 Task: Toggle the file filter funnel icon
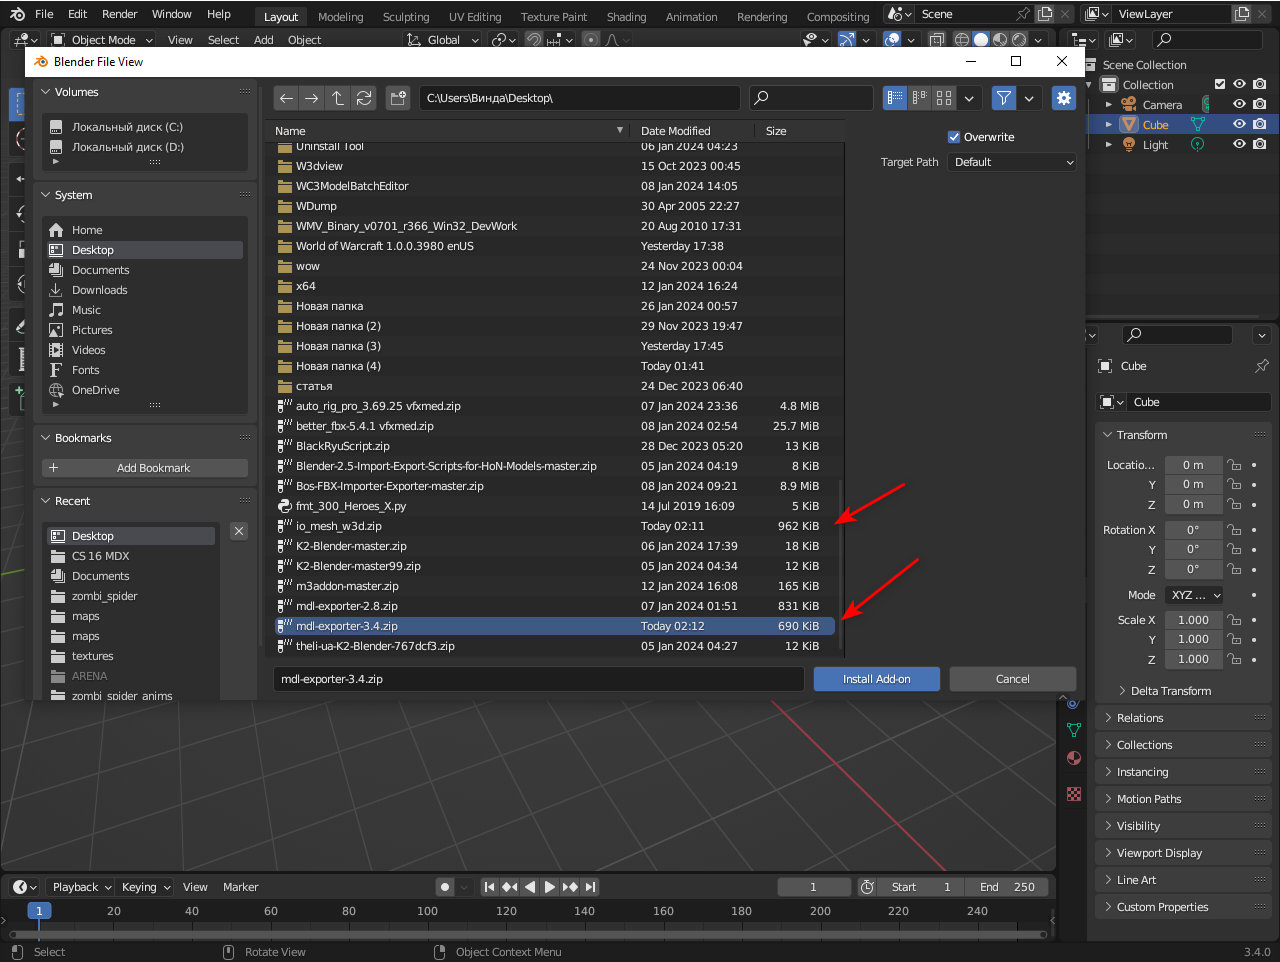(1003, 98)
